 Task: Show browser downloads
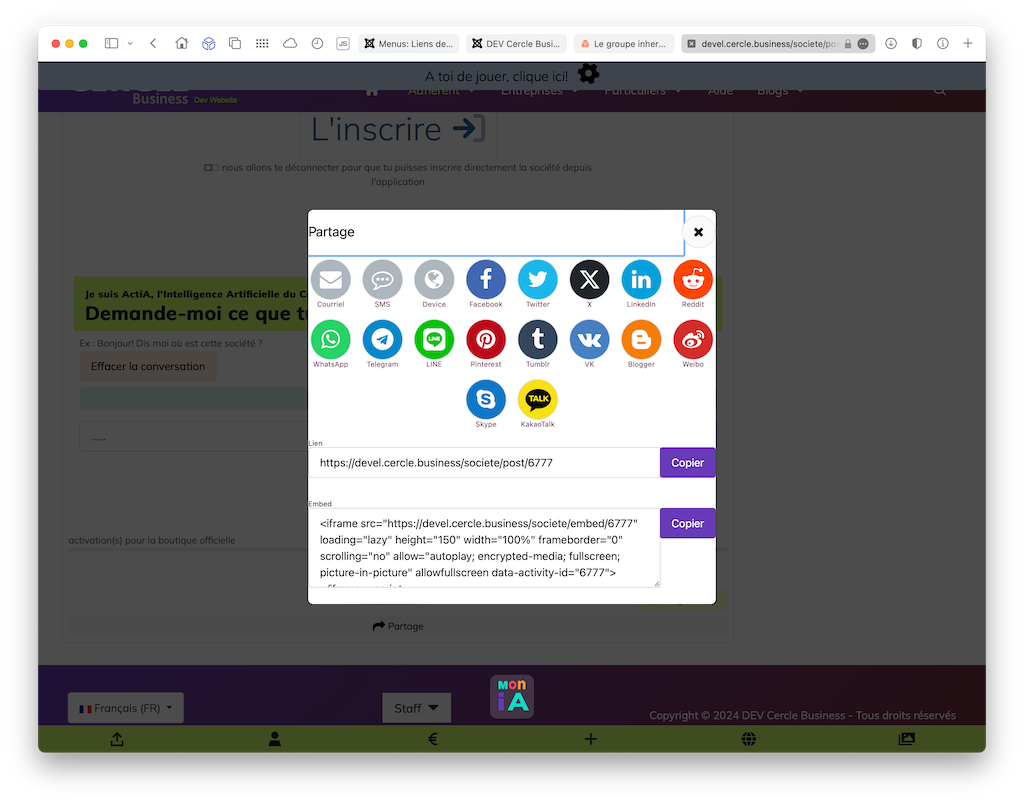[x=891, y=43]
